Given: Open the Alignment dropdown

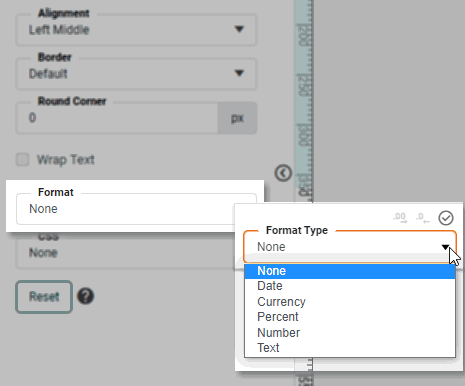Looking at the screenshot, I should click(136, 30).
